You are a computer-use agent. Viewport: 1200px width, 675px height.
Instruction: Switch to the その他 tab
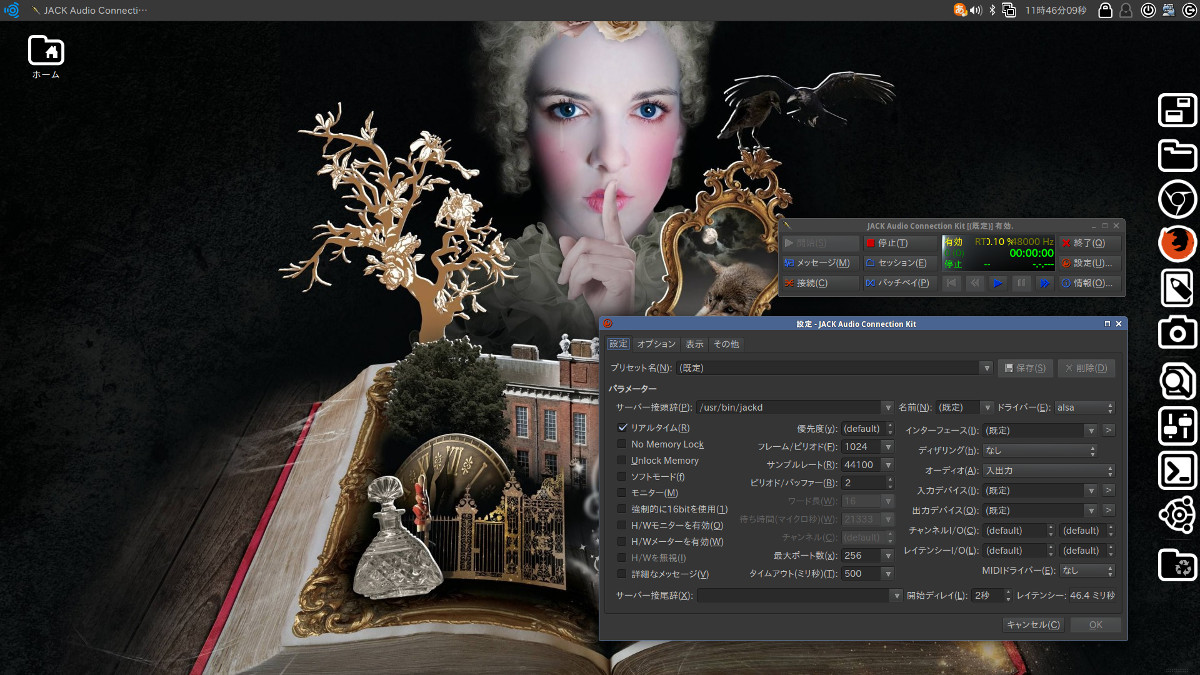pyautogui.click(x=726, y=344)
